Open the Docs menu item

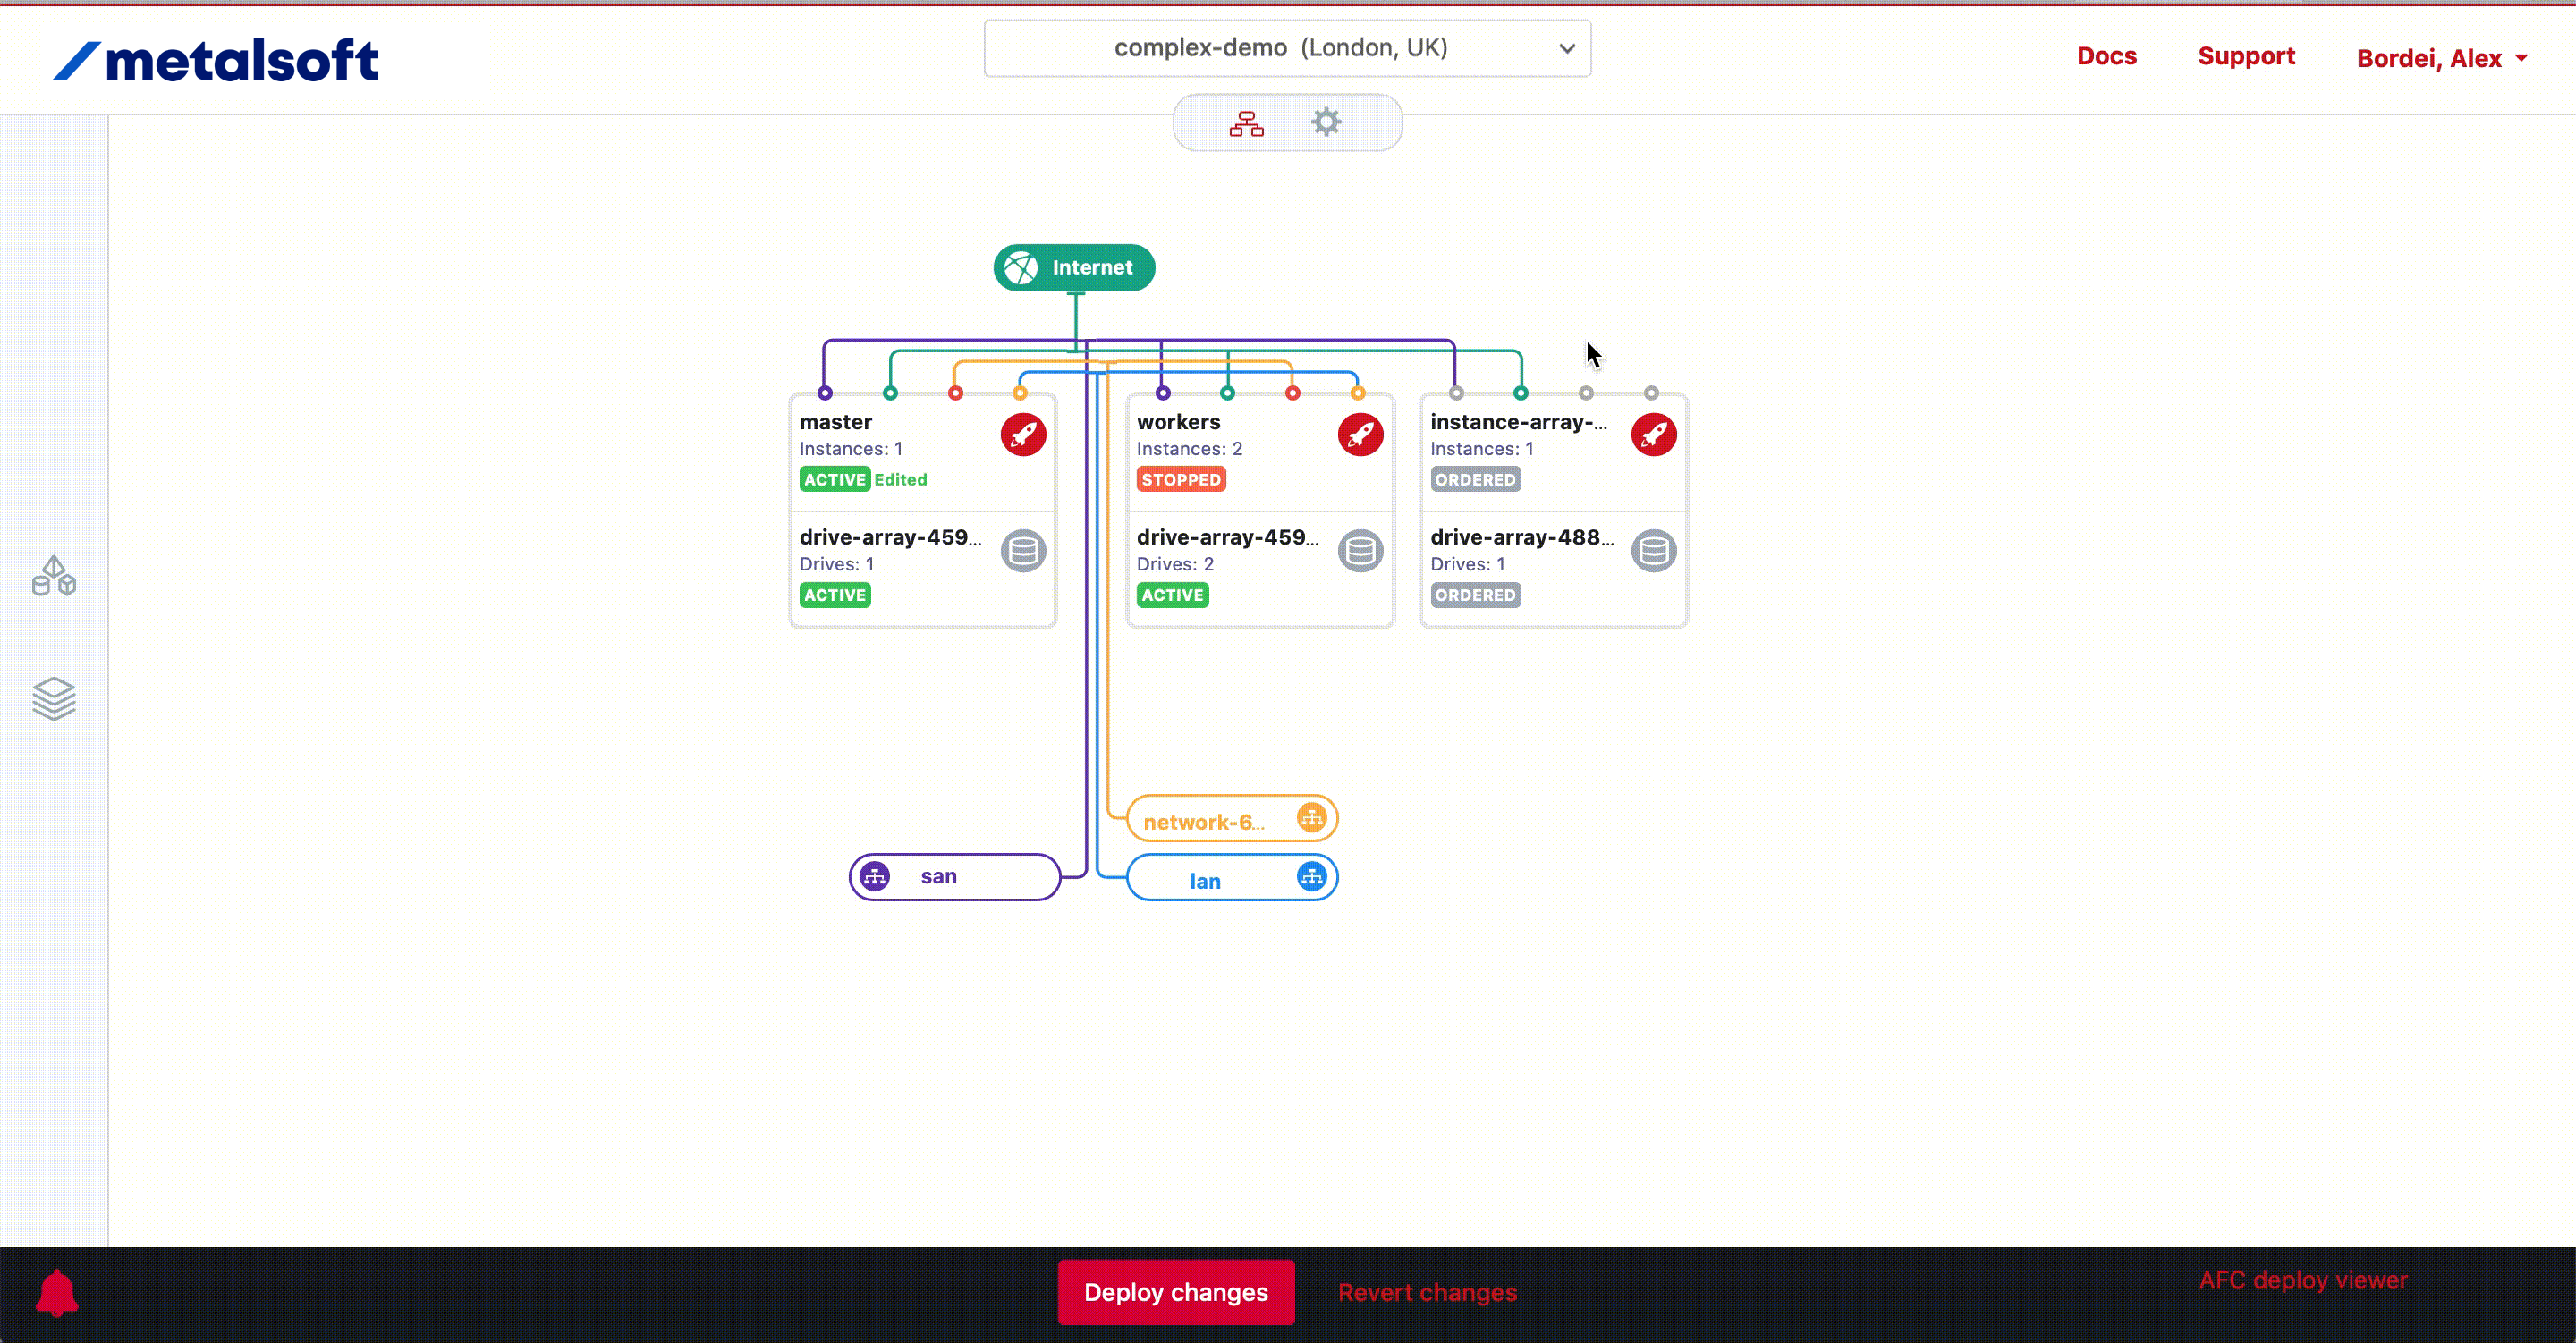point(2106,56)
